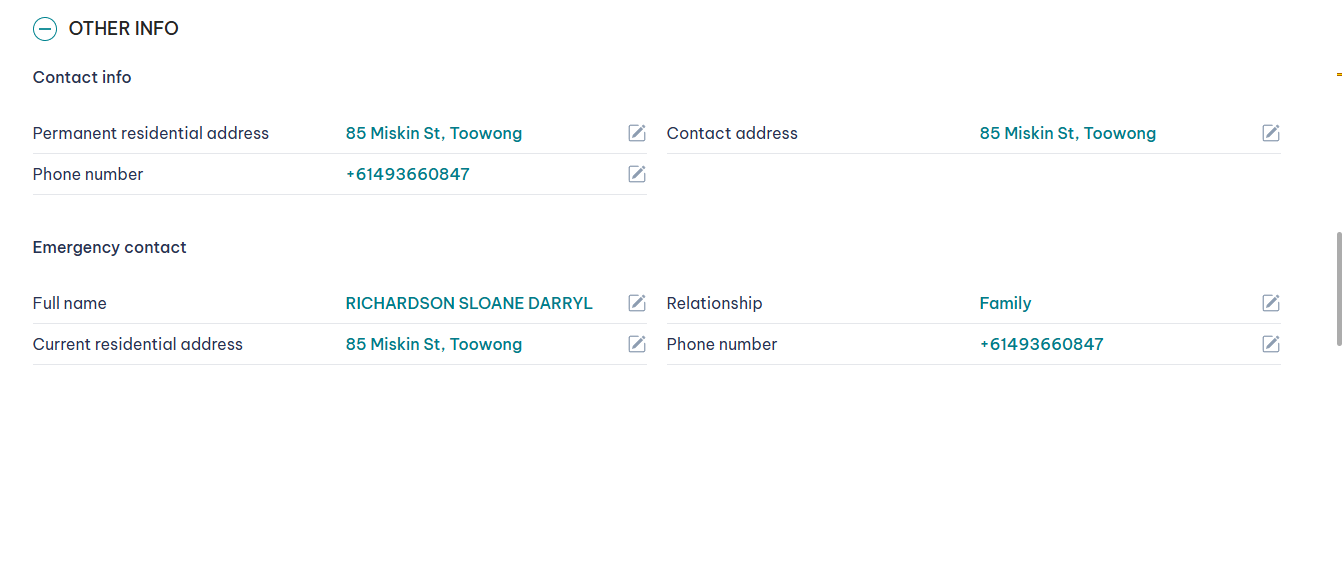Viewport: 1342px width, 568px height.
Task: Edit the Contact address field
Action: pos(1271,133)
